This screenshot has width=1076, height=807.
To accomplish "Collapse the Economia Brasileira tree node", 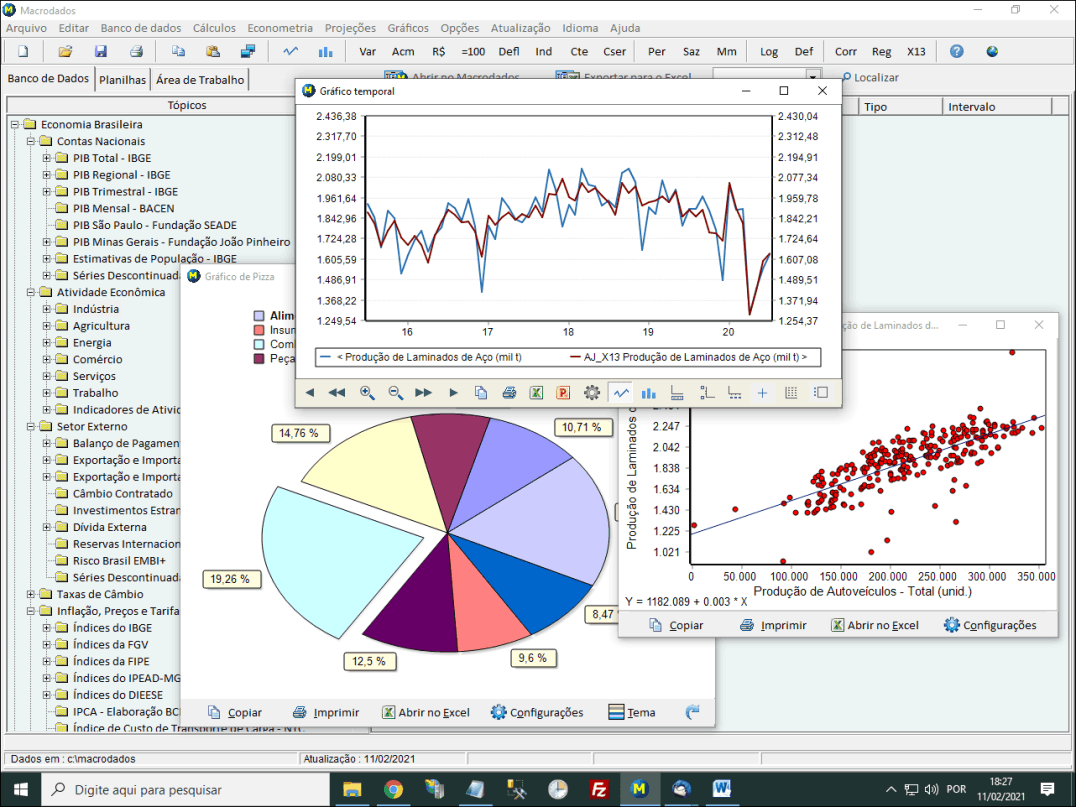I will [14, 124].
